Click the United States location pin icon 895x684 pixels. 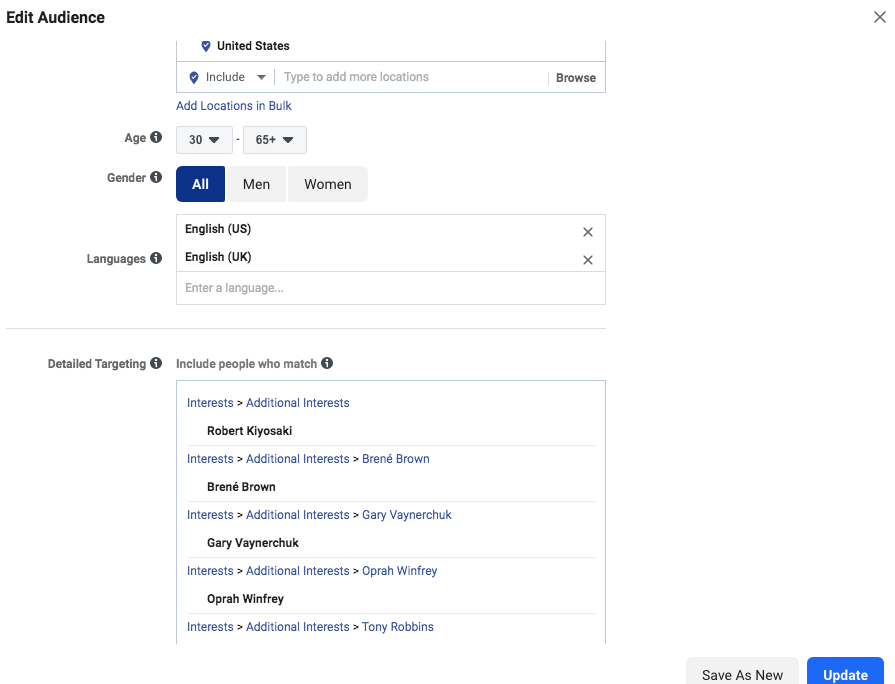(x=206, y=46)
